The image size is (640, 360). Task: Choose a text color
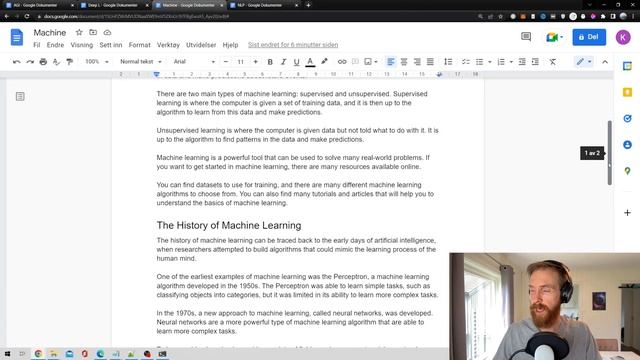tap(310, 62)
